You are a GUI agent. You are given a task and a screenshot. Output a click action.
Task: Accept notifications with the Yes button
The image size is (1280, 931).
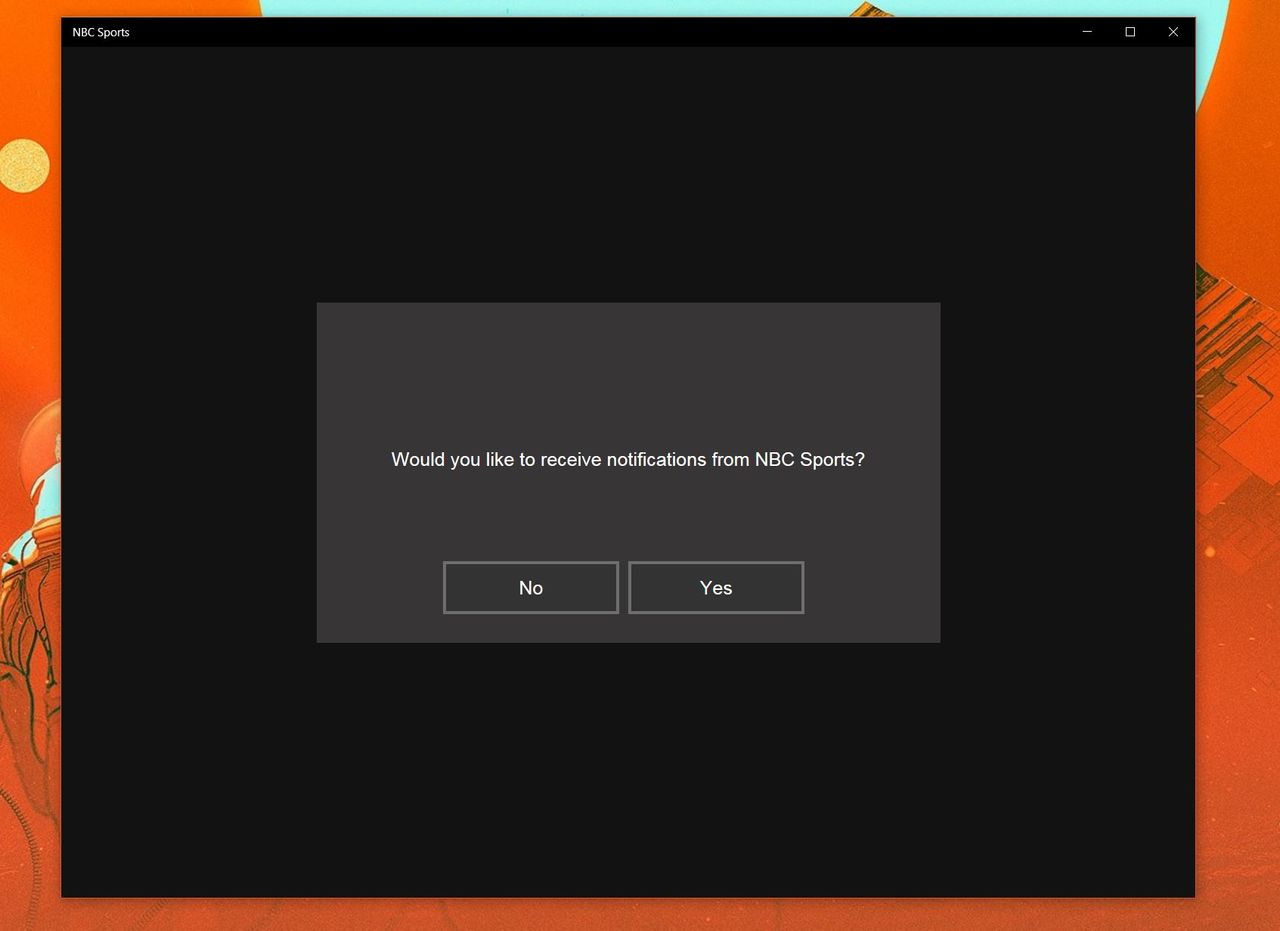point(716,587)
